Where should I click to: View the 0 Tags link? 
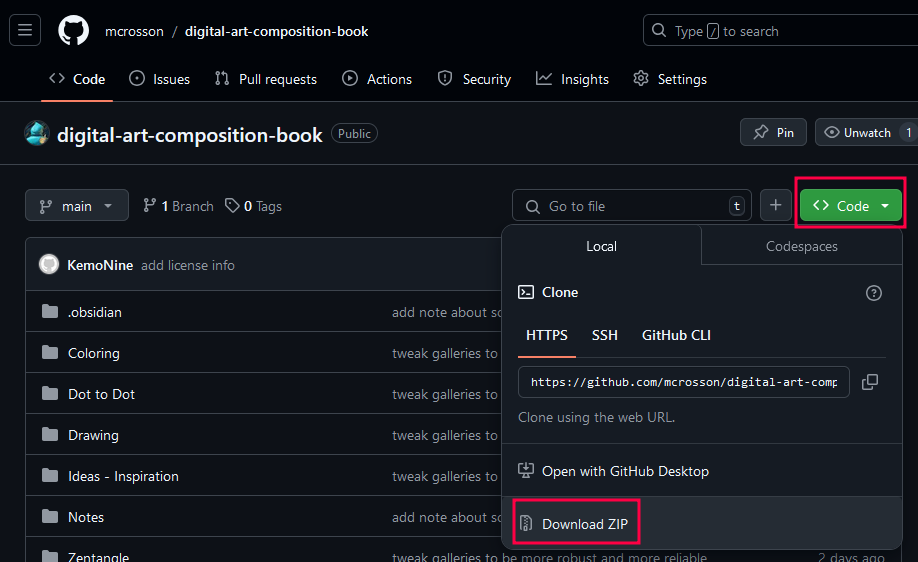coord(254,206)
